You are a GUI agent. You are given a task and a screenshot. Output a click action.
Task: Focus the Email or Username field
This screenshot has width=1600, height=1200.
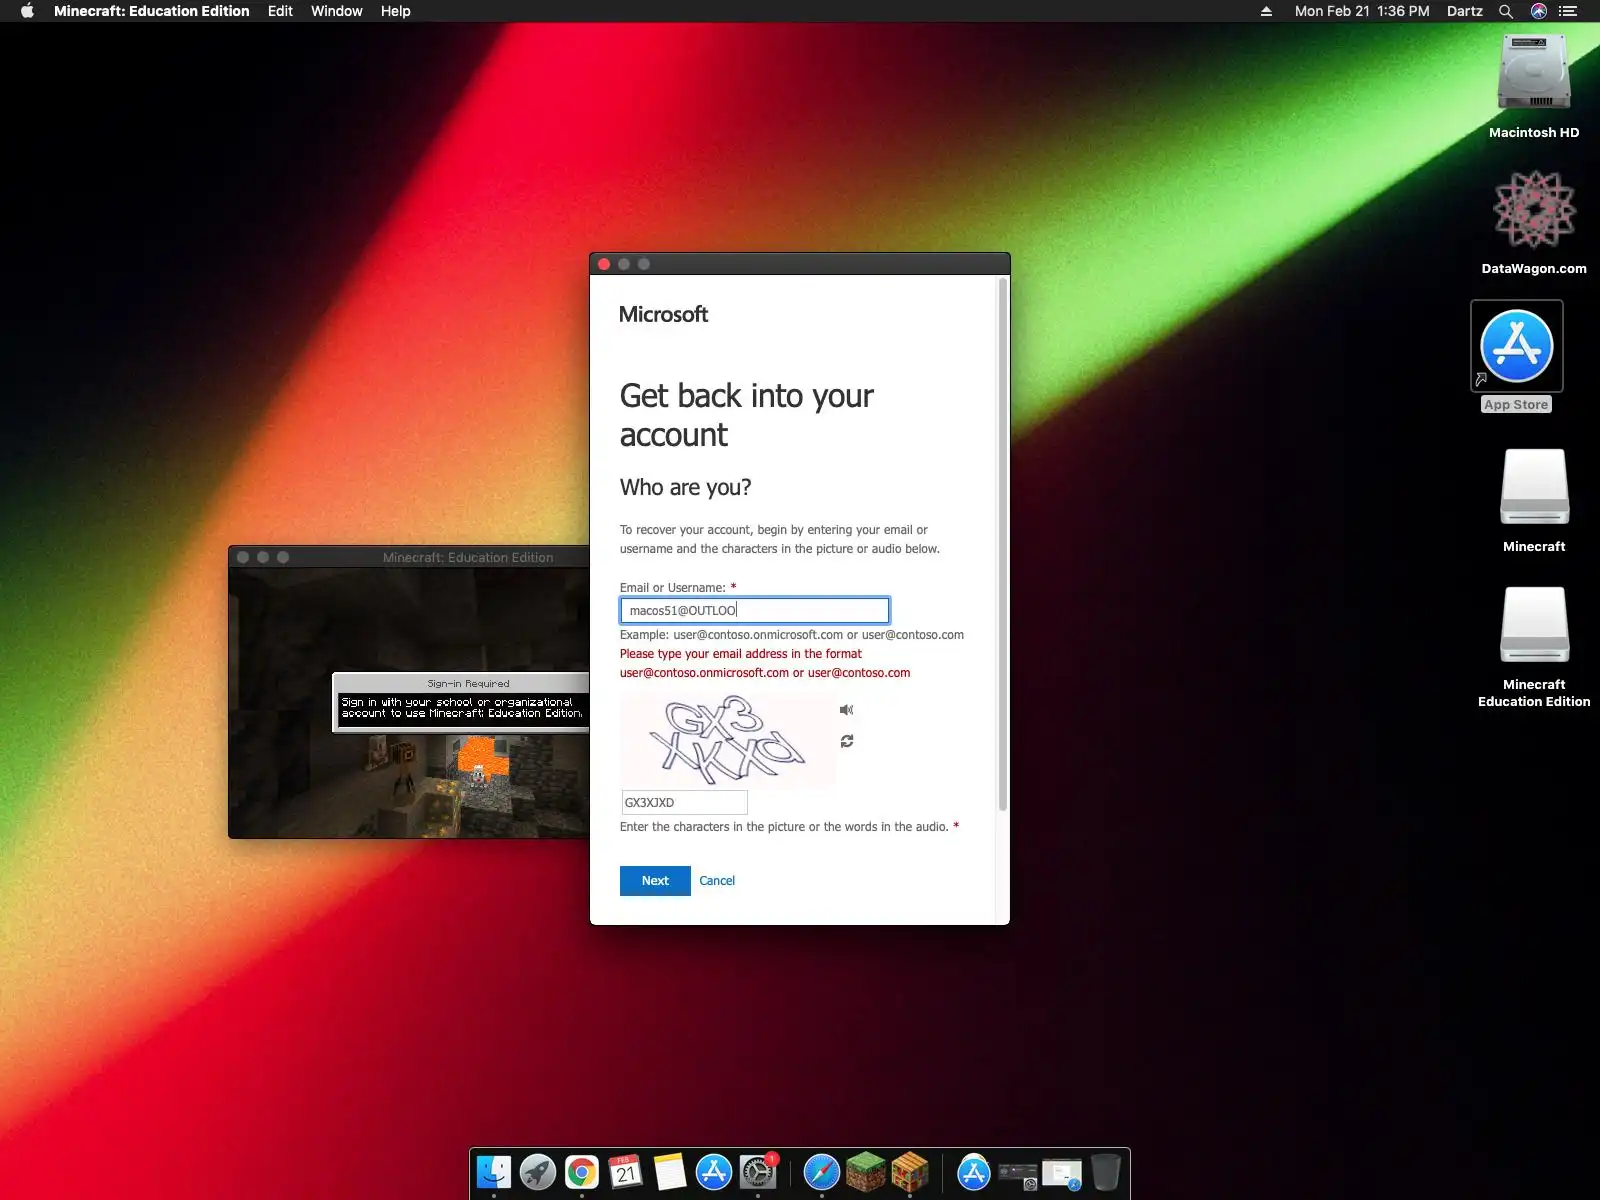click(x=754, y=610)
